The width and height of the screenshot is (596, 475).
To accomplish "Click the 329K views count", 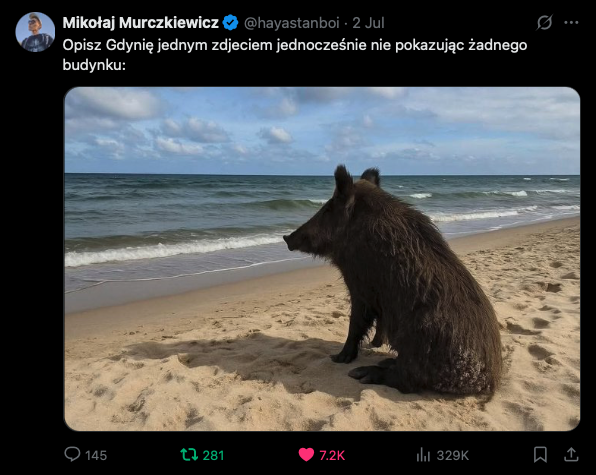I will [452, 455].
